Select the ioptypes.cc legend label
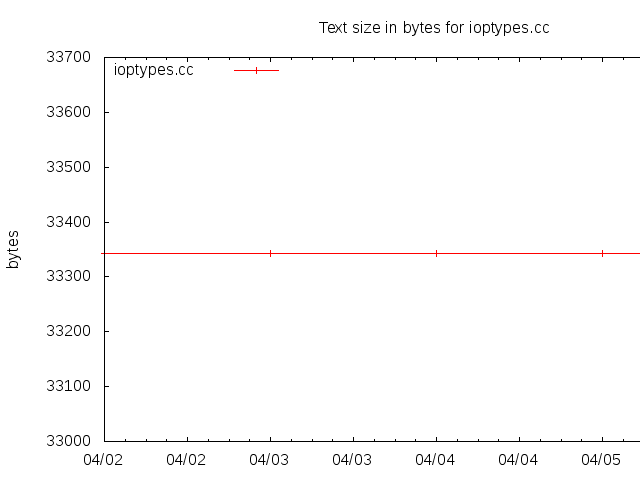The image size is (640, 480). pyautogui.click(x=154, y=70)
